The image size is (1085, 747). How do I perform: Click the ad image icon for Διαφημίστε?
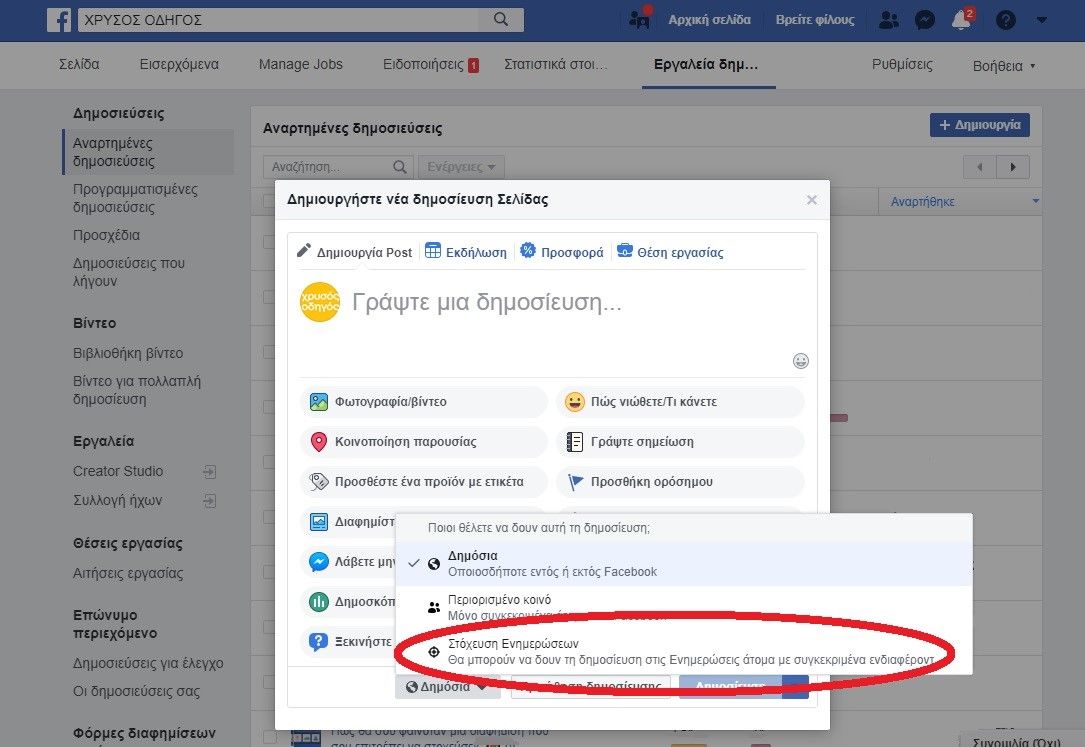click(x=318, y=522)
